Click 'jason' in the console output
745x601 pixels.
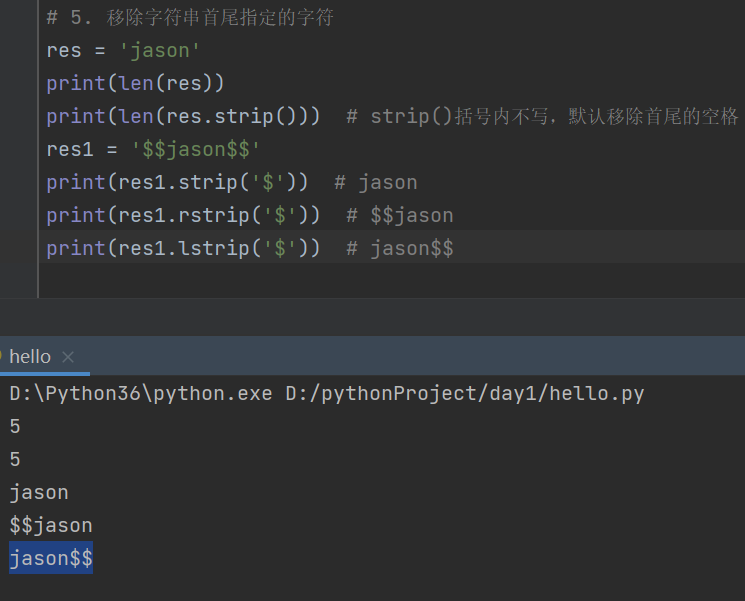(39, 493)
